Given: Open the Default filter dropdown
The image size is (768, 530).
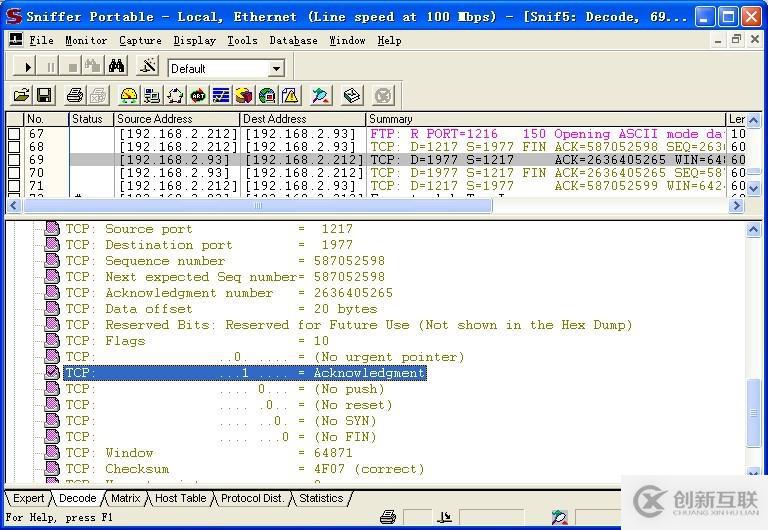Looking at the screenshot, I should (276, 68).
